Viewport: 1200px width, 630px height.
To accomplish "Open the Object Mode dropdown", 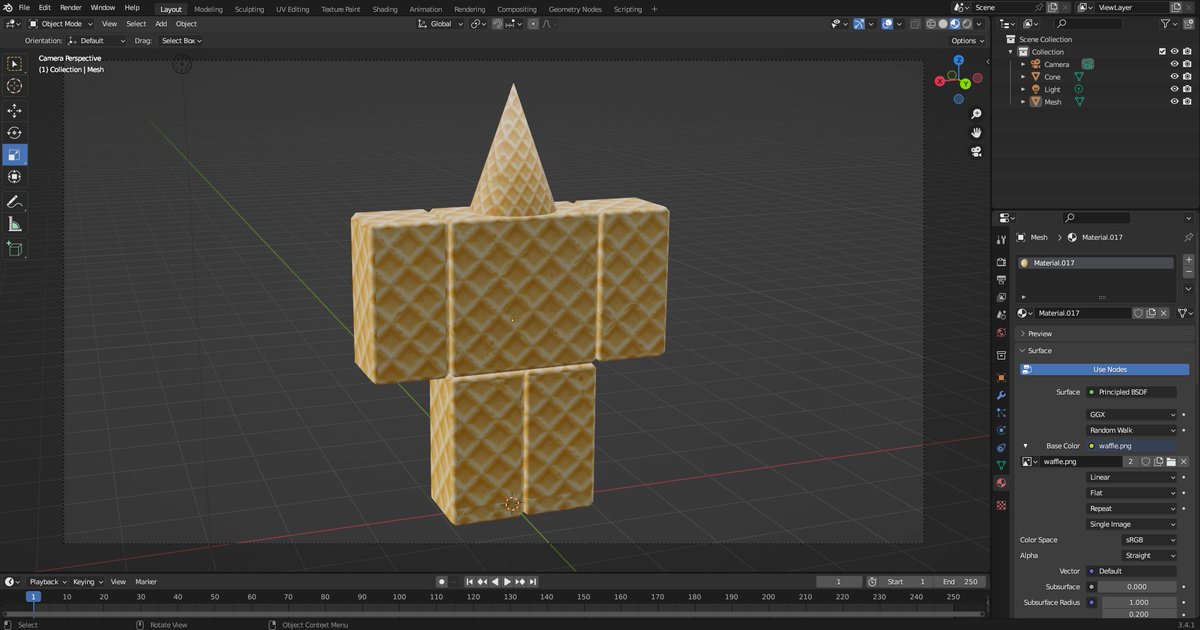I will 61,24.
